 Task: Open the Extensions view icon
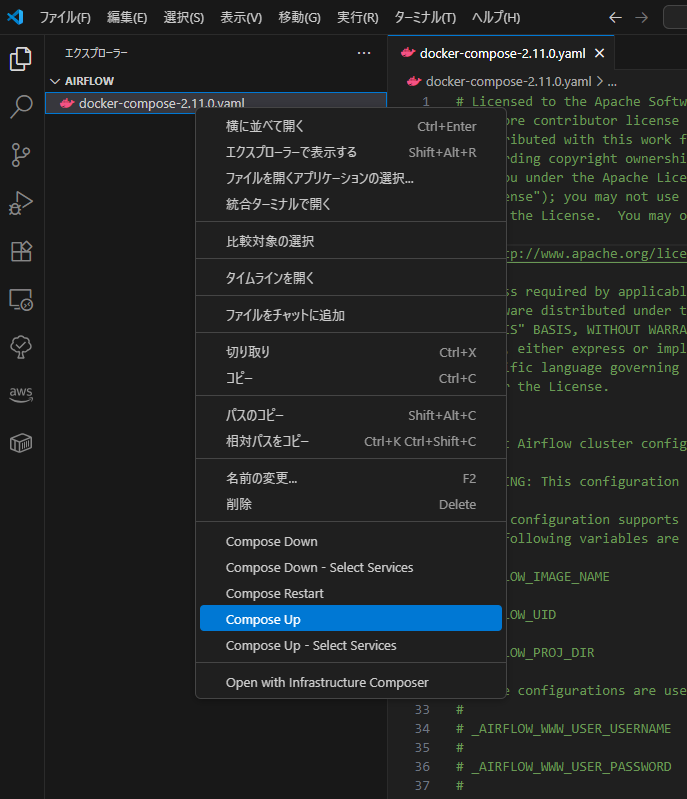point(21,251)
